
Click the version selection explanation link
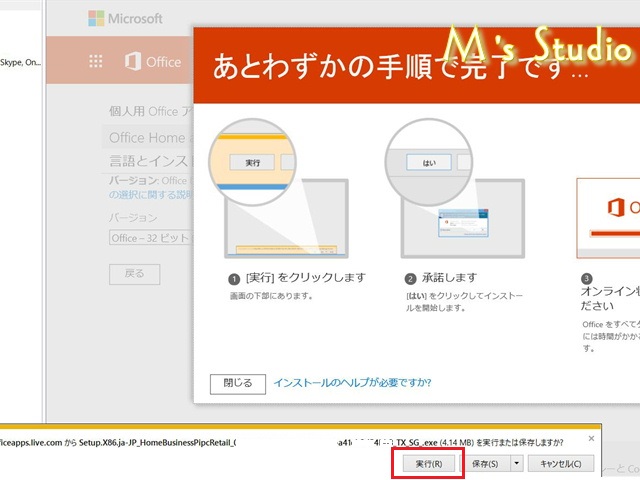[150, 195]
